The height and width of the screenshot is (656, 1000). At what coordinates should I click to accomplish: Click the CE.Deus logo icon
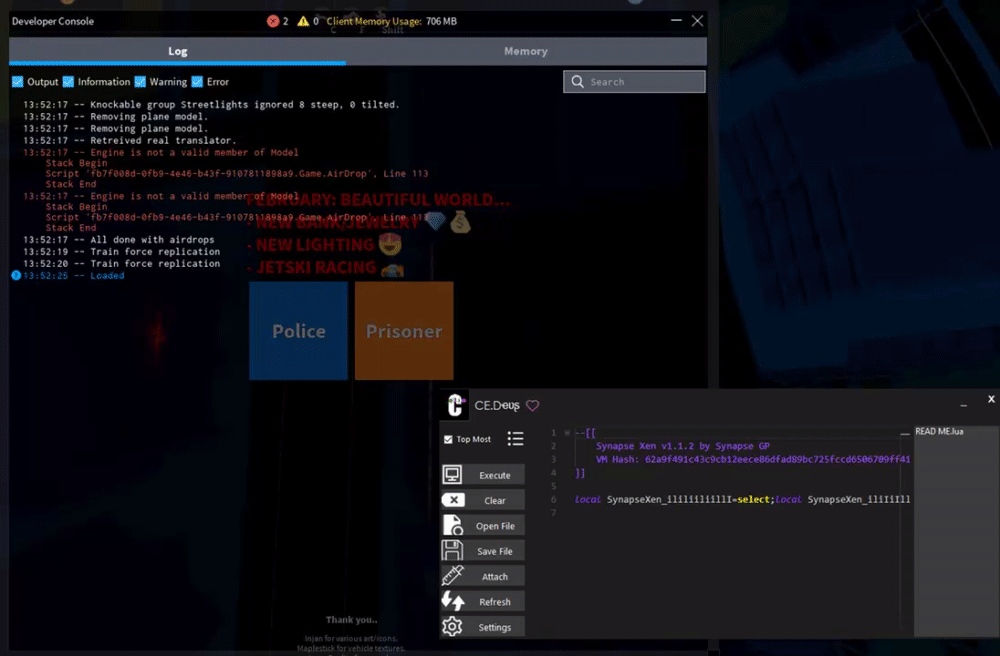point(455,405)
